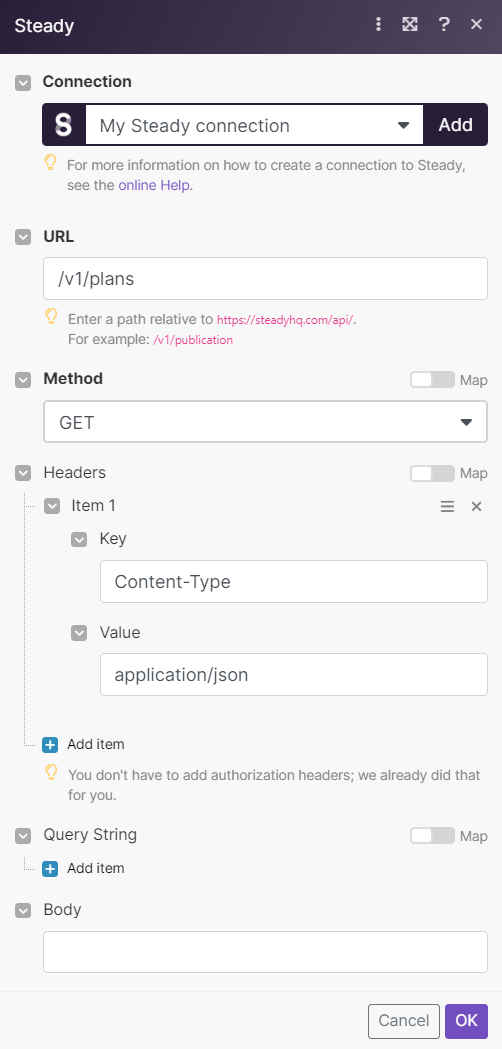Click the expand to fullscreen icon

(x=410, y=25)
